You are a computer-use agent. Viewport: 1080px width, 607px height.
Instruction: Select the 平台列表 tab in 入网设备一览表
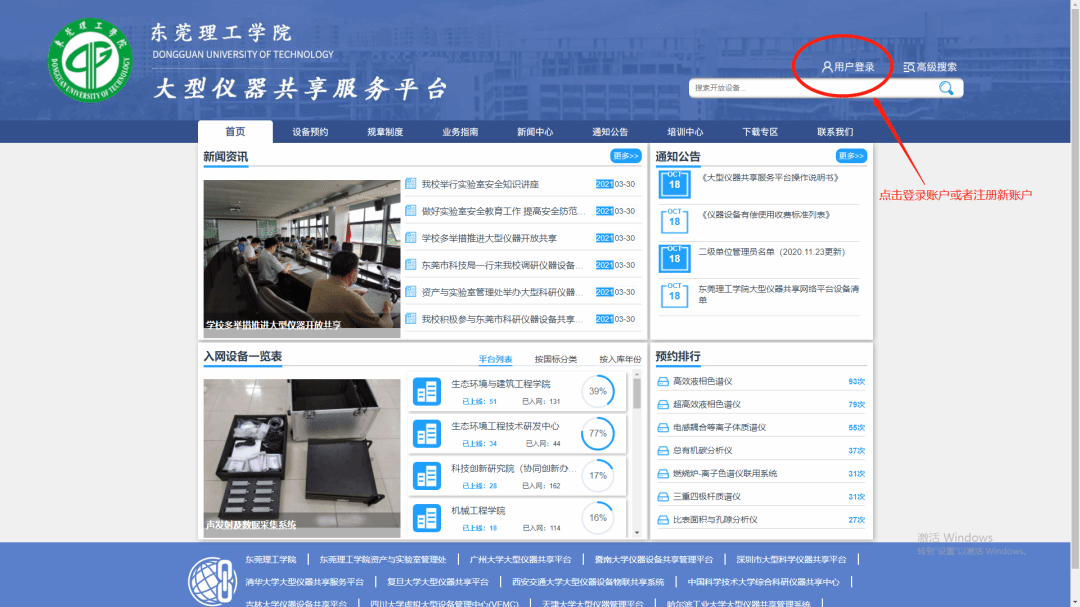[x=495, y=359]
